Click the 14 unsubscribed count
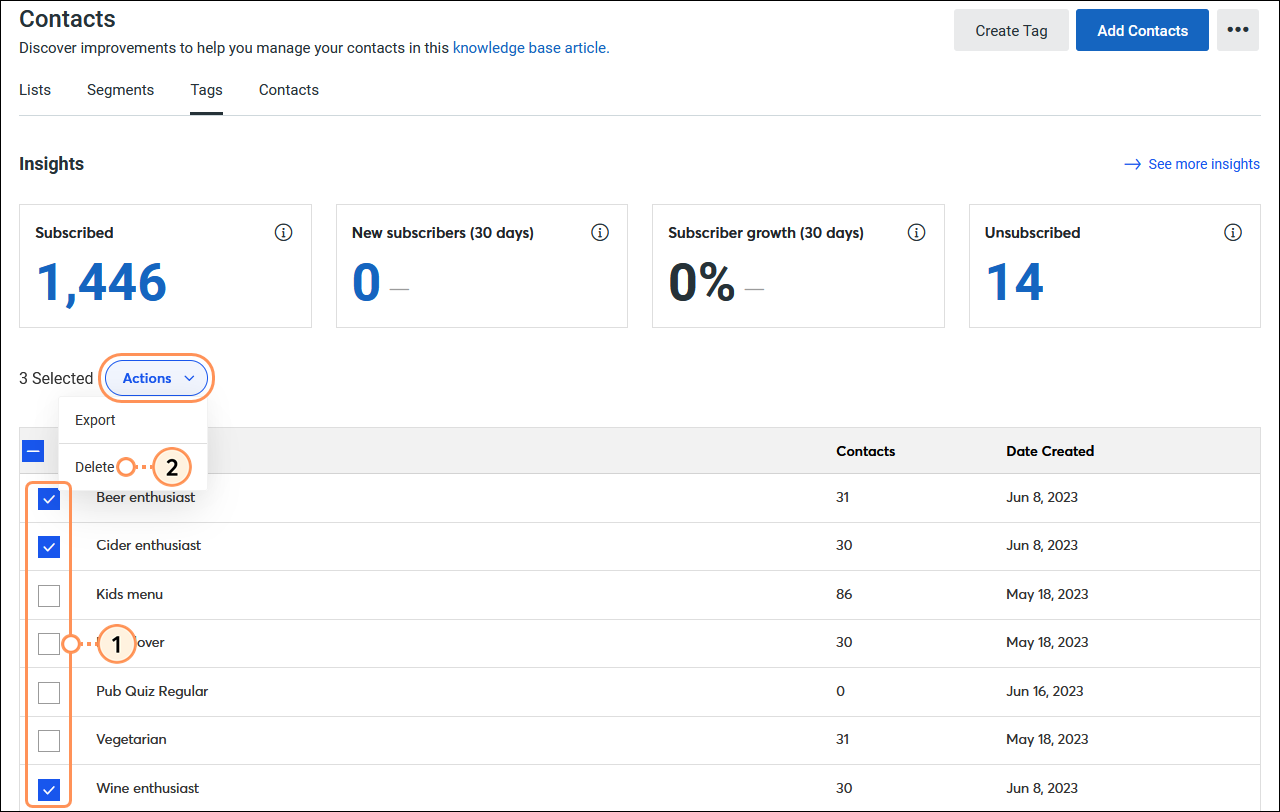The image size is (1280, 812). (x=1015, y=282)
